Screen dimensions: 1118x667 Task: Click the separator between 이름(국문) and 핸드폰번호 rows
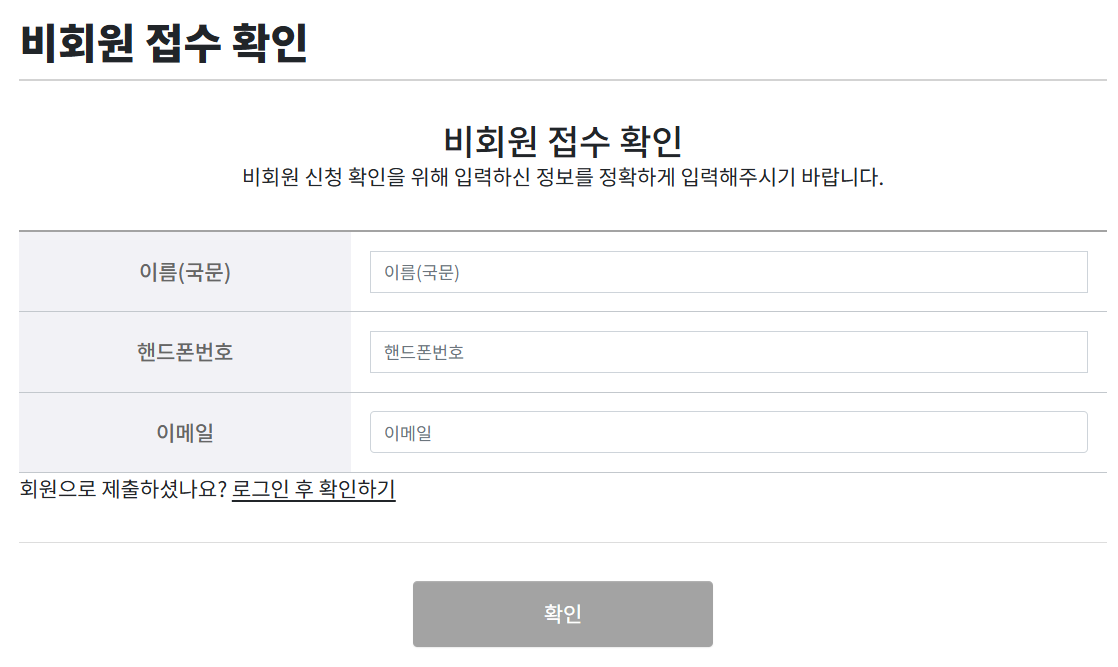pyautogui.click(x=562, y=312)
